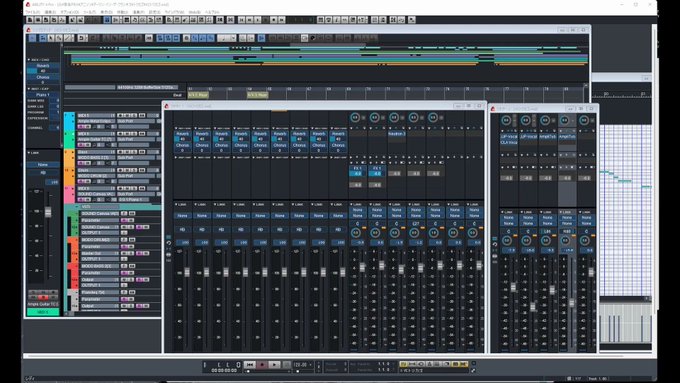The image size is (680, 383).
Task: Open the ヘルプ(H) help menu
Action: tap(212, 12)
